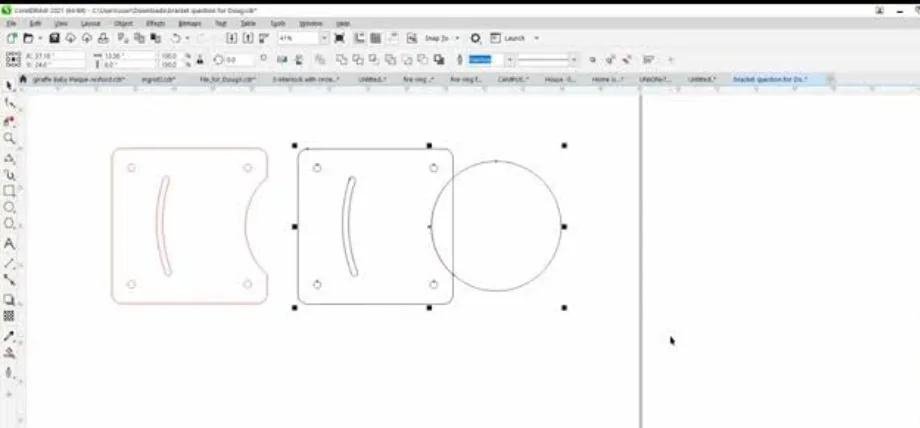This screenshot has width=920, height=428.
Task: Open the File menu
Action: (11, 23)
